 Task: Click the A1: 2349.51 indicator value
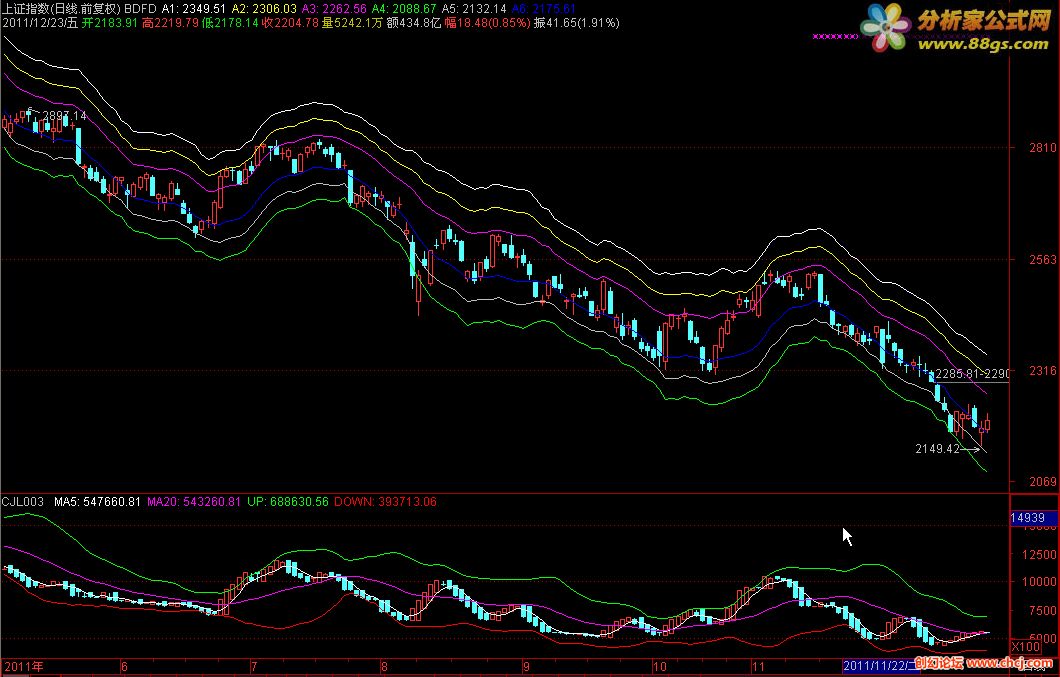point(193,9)
